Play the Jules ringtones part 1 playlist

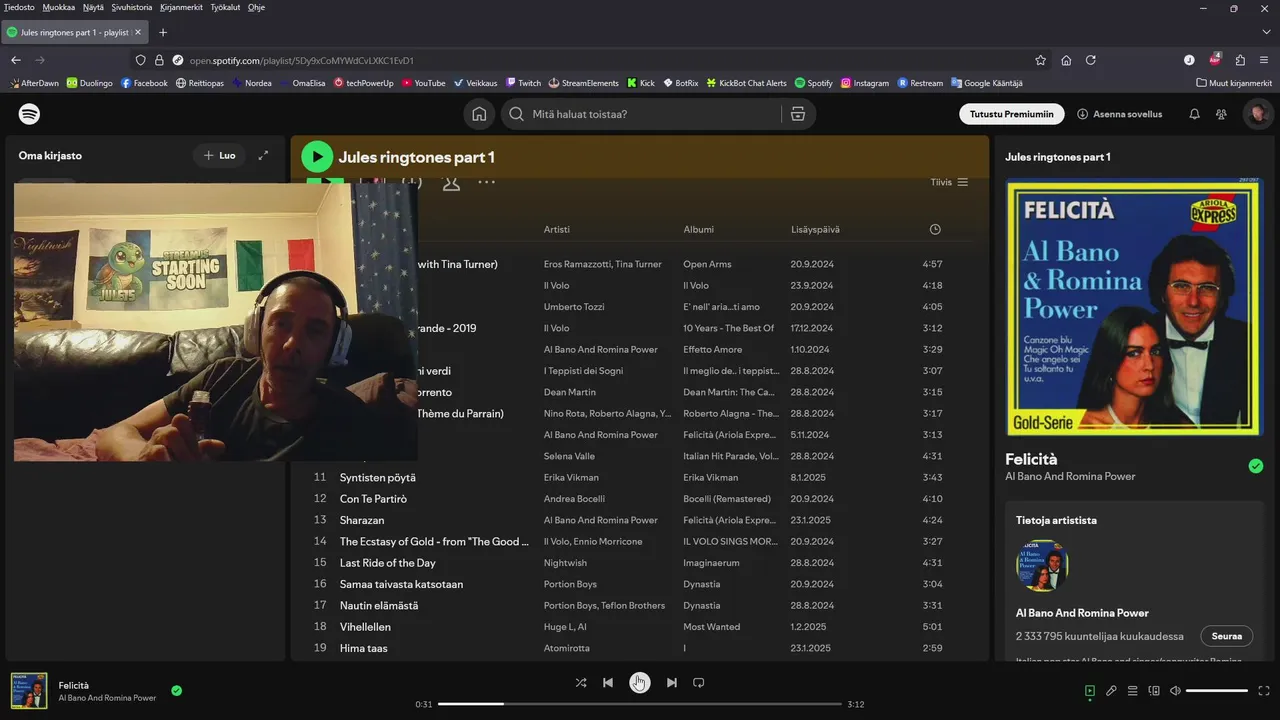pos(317,156)
